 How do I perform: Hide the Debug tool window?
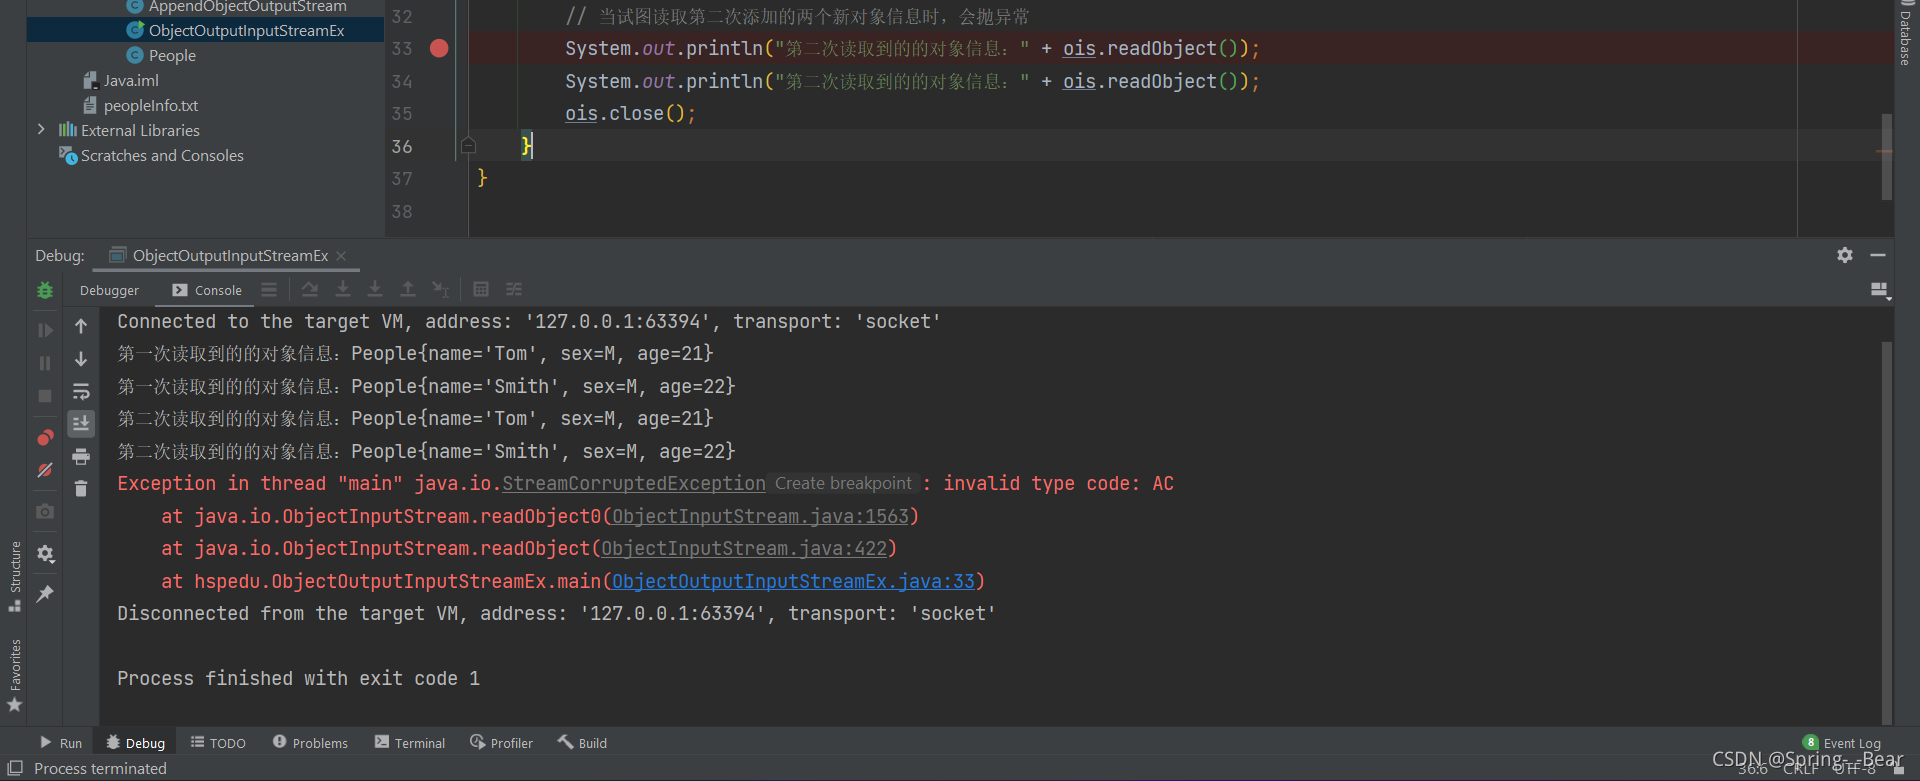tap(1878, 255)
